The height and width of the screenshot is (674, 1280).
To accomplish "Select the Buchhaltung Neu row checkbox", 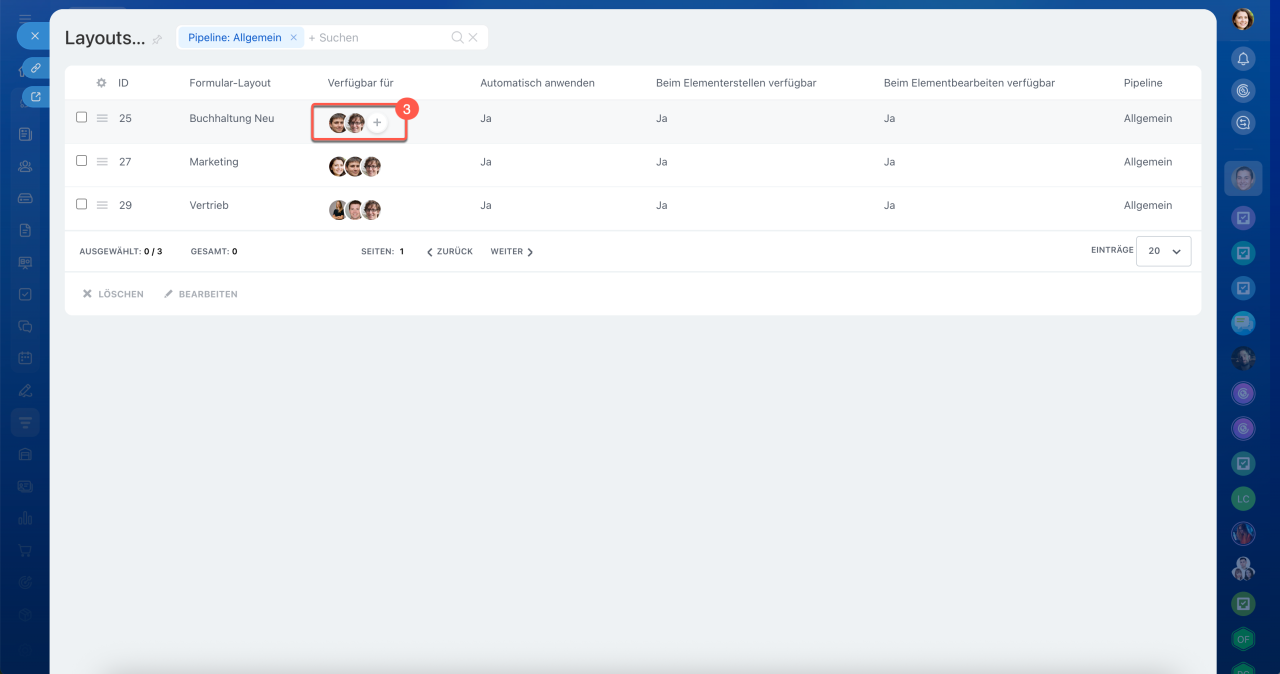I will coord(82,118).
